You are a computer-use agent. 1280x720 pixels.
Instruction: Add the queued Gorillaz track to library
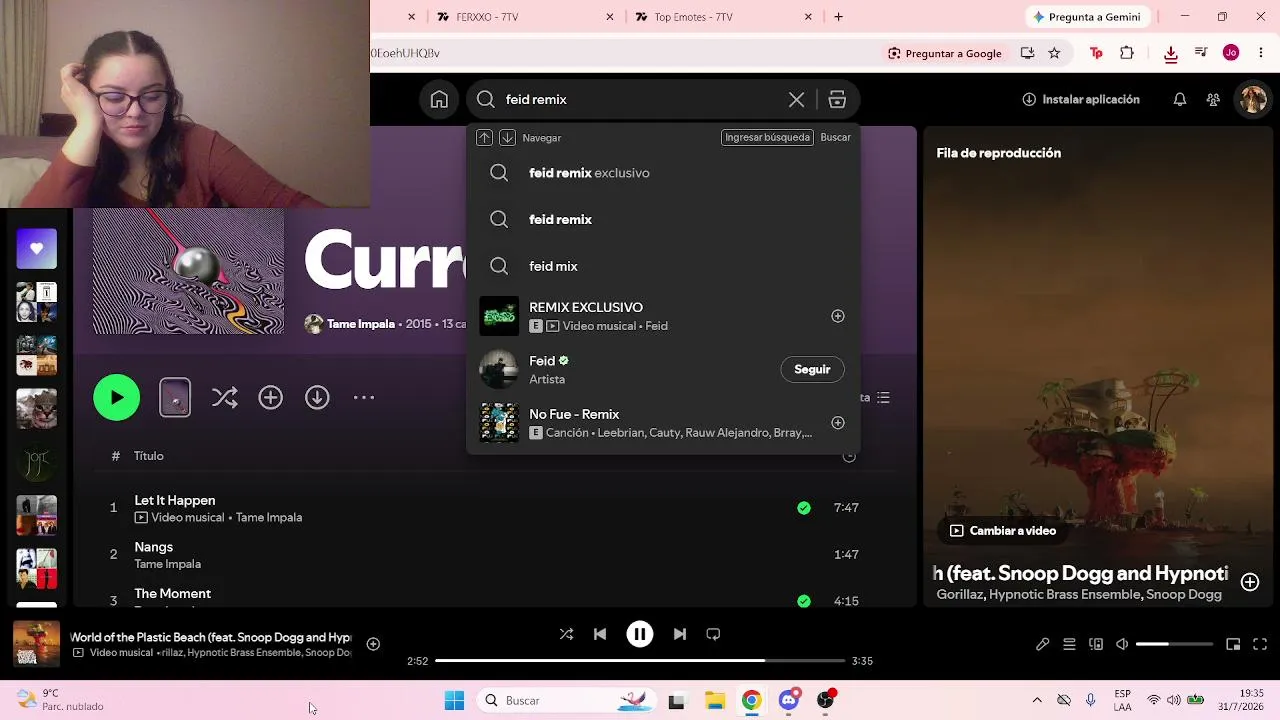coord(1250,582)
